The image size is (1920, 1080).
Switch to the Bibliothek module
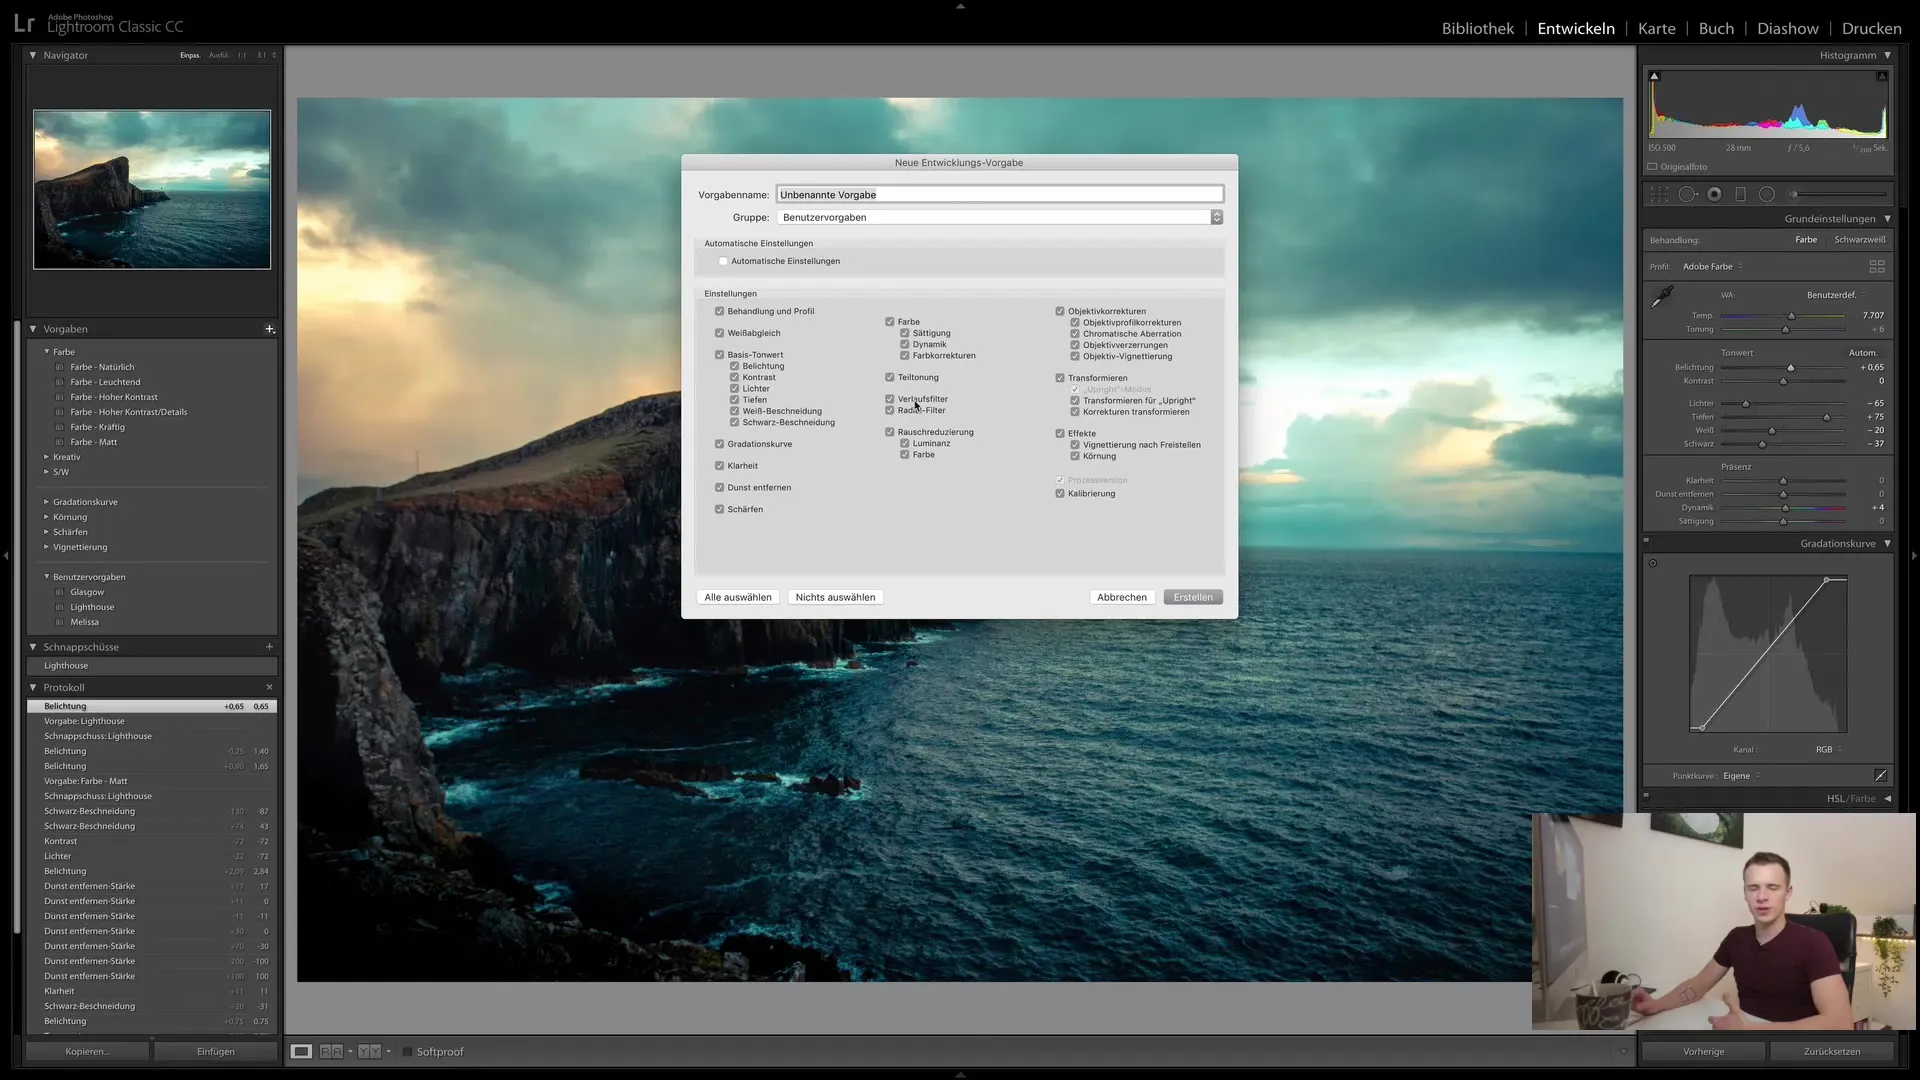pos(1477,29)
